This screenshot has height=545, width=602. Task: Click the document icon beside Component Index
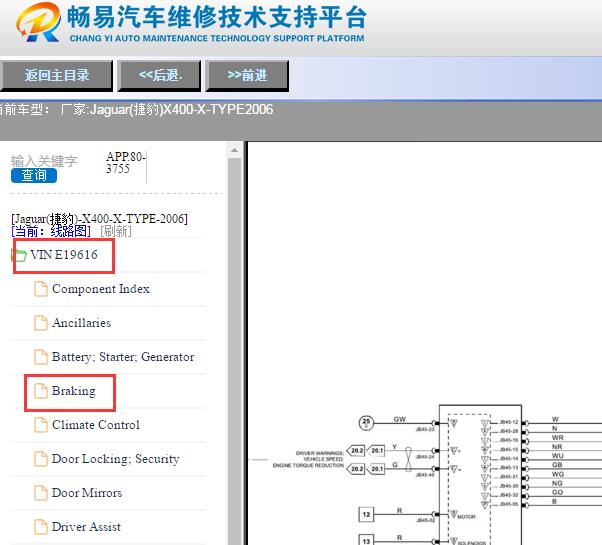coord(41,289)
